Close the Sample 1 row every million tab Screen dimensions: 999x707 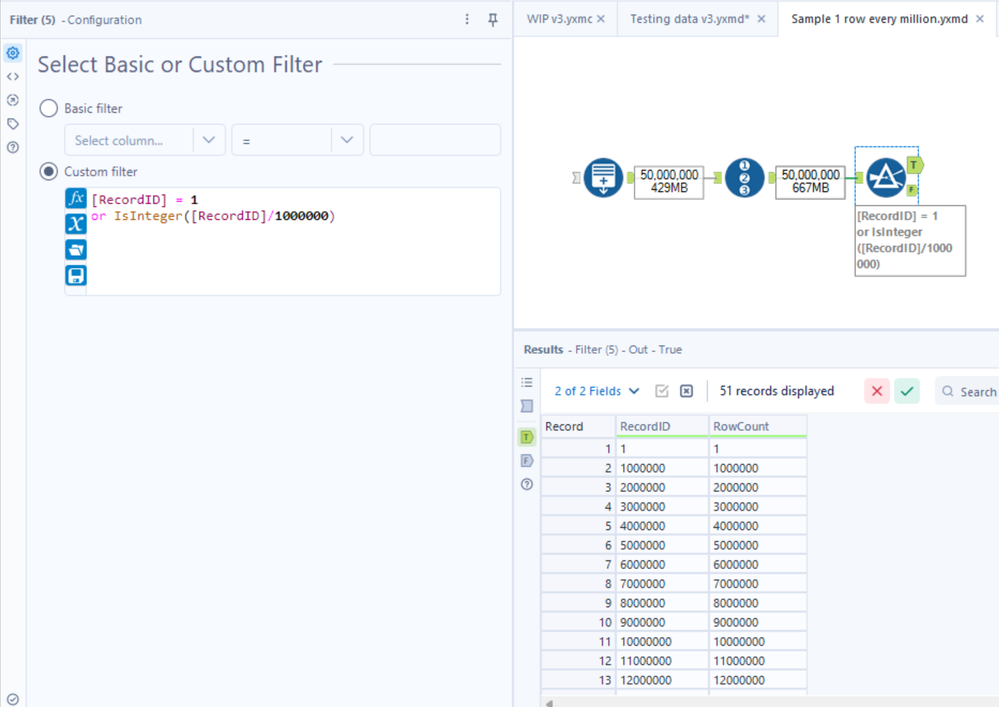980,19
